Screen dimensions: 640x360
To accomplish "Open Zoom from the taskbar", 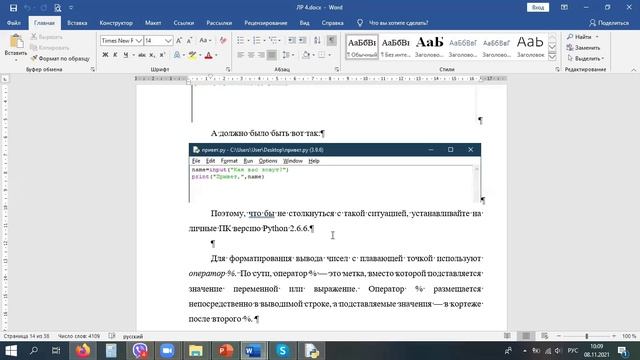I will (x=167, y=351).
